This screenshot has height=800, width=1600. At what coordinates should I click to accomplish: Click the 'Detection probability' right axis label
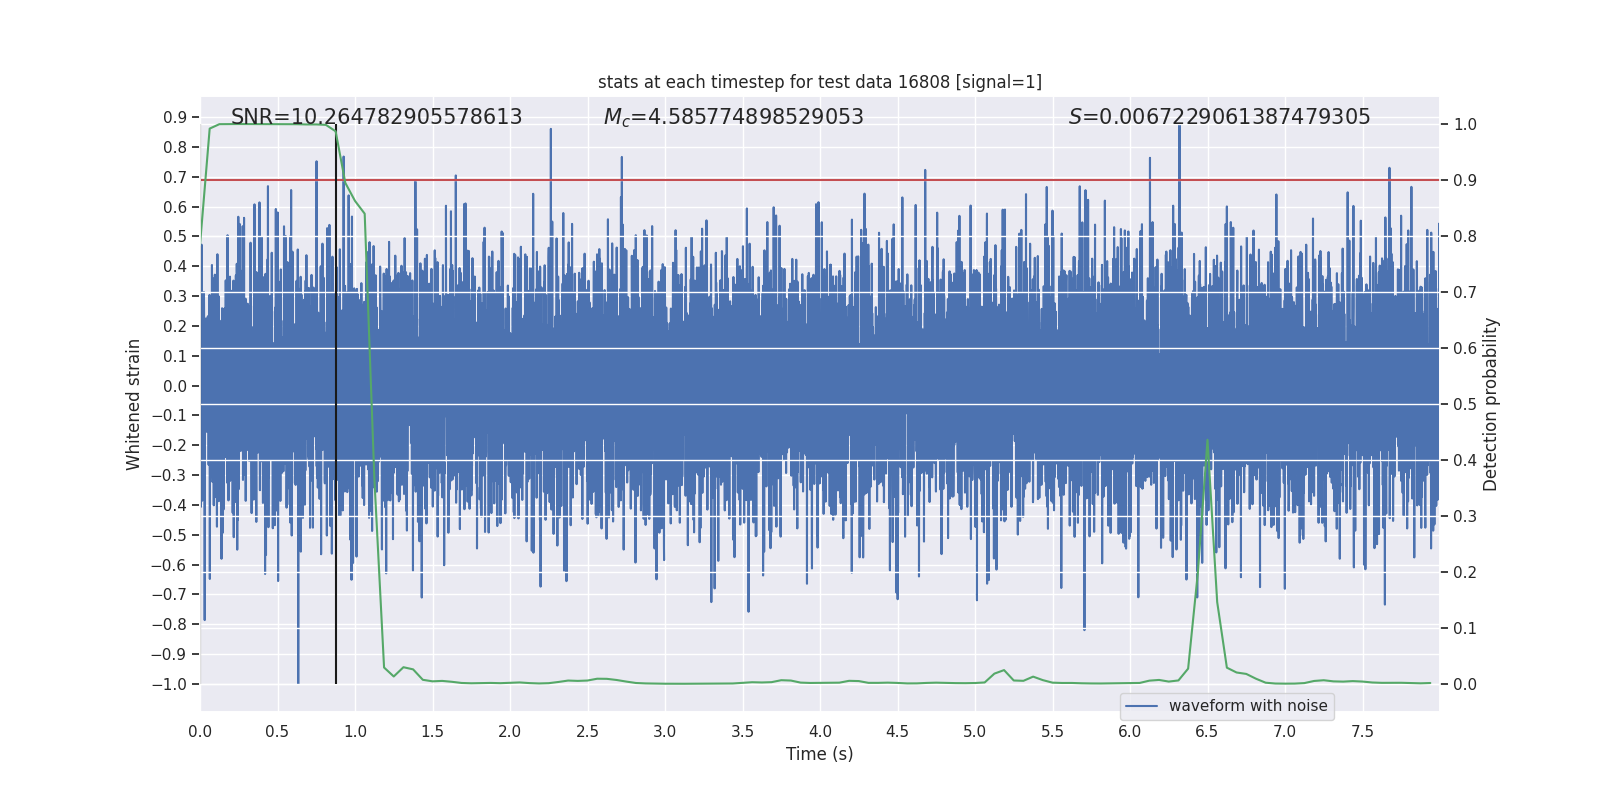[1491, 404]
